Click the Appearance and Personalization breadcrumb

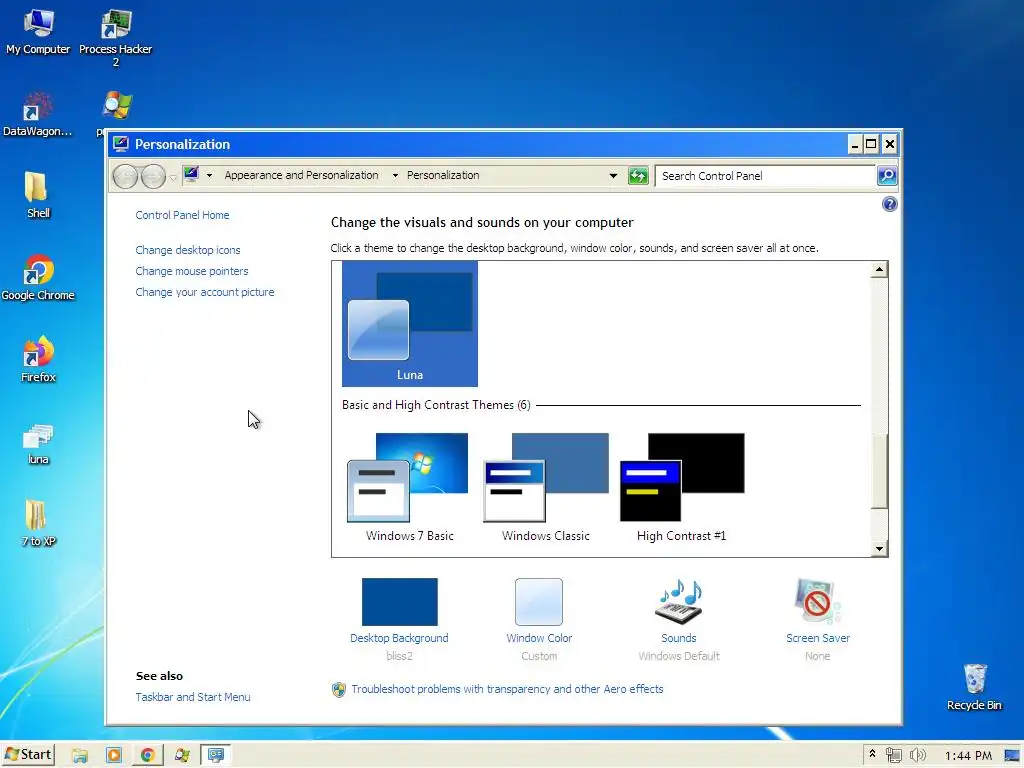coord(301,175)
